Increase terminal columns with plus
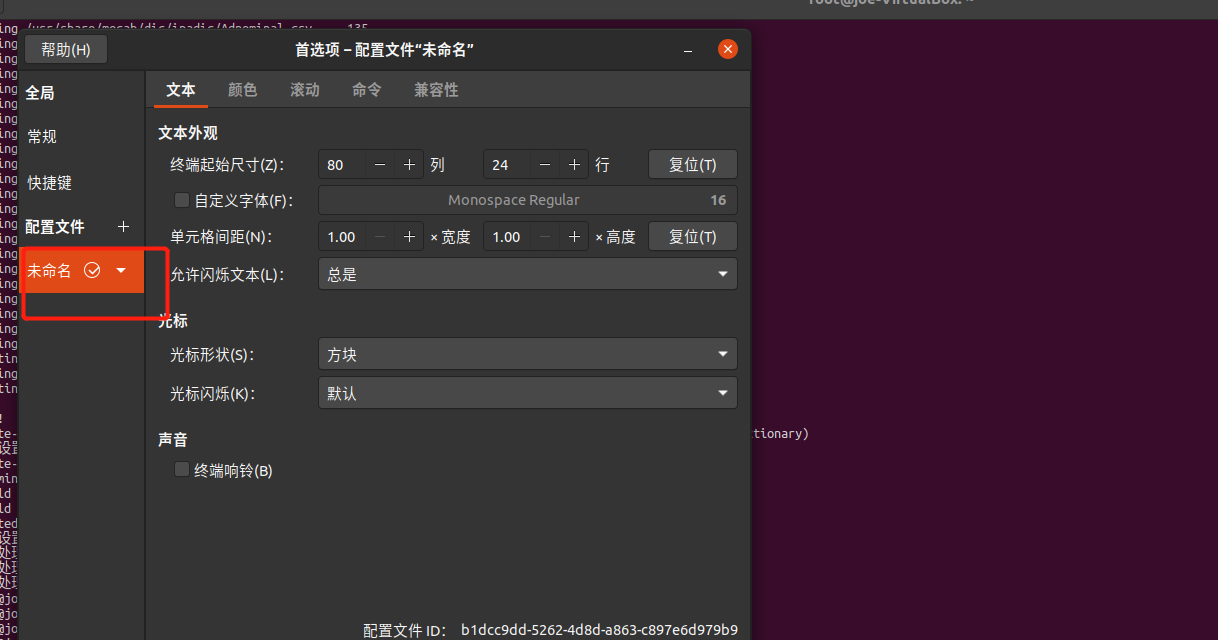This screenshot has width=1218, height=640. pos(409,165)
